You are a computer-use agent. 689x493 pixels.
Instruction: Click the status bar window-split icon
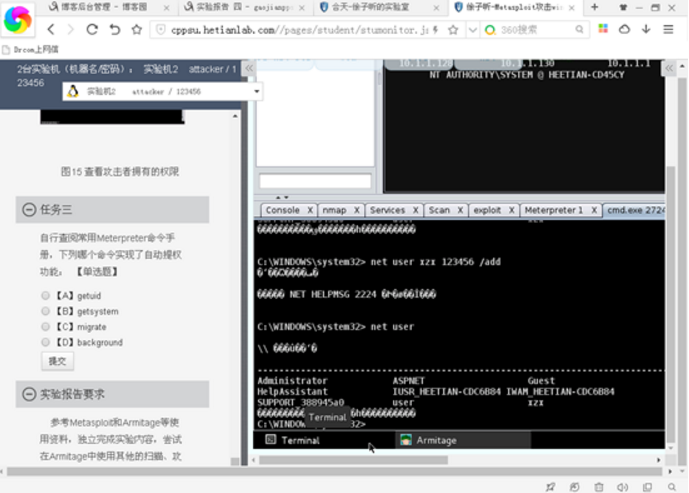647,487
